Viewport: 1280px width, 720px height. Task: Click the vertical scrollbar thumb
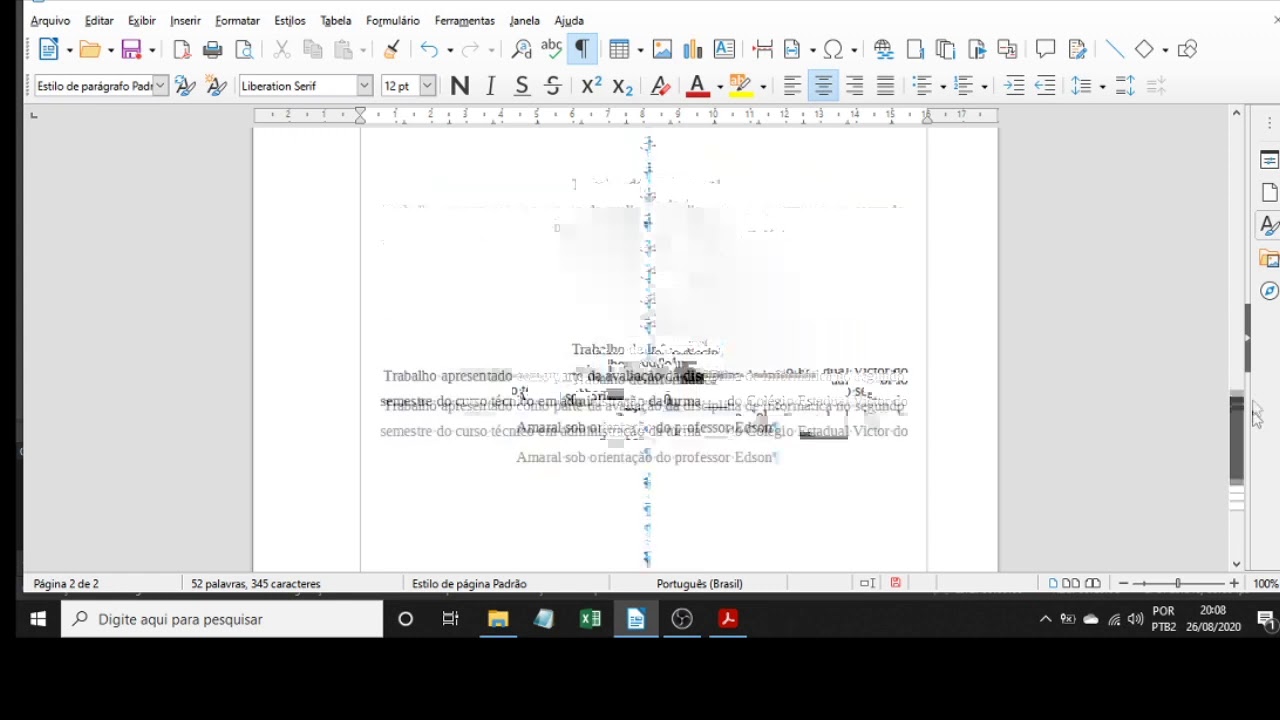coord(1237,440)
